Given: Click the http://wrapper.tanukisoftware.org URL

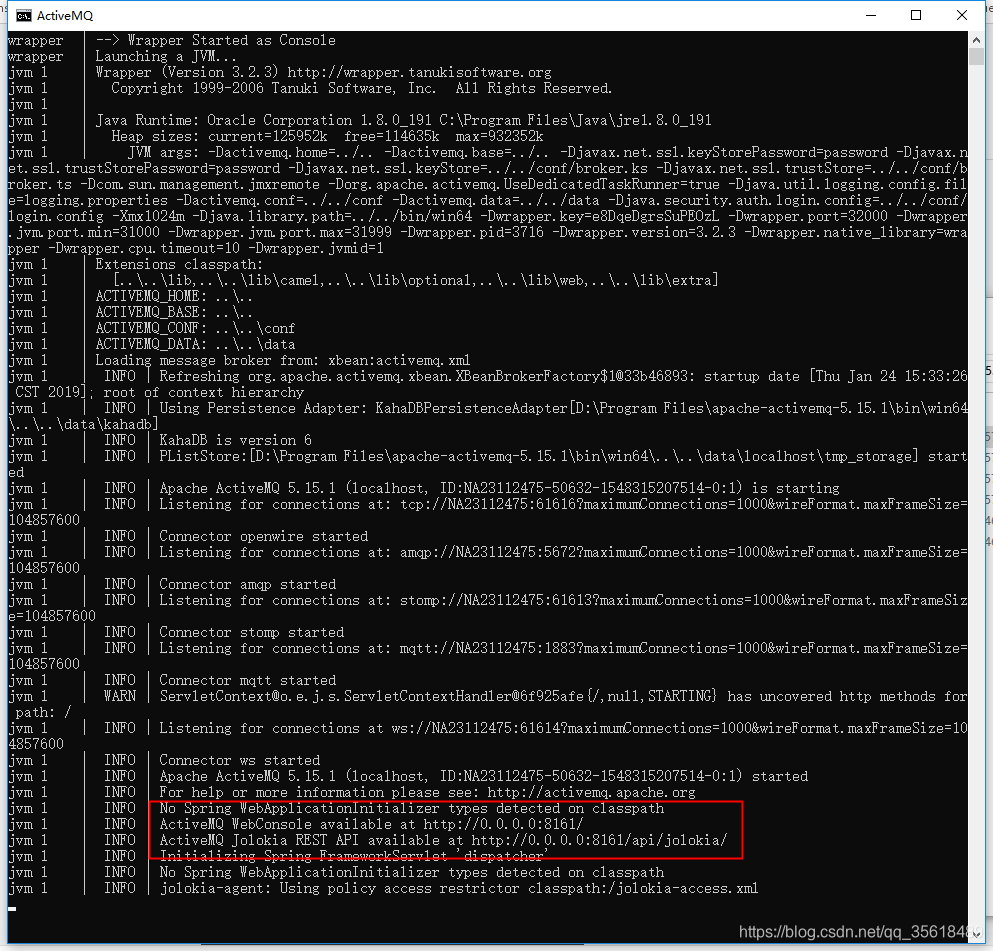Looking at the screenshot, I should pos(419,72).
